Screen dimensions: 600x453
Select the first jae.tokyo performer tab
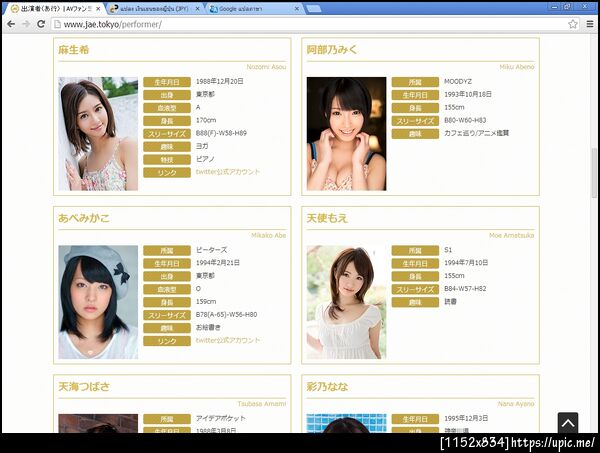55,8
